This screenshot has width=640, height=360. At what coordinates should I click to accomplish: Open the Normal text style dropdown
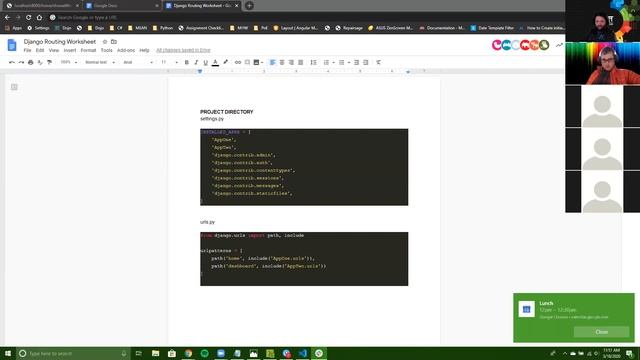coord(100,62)
